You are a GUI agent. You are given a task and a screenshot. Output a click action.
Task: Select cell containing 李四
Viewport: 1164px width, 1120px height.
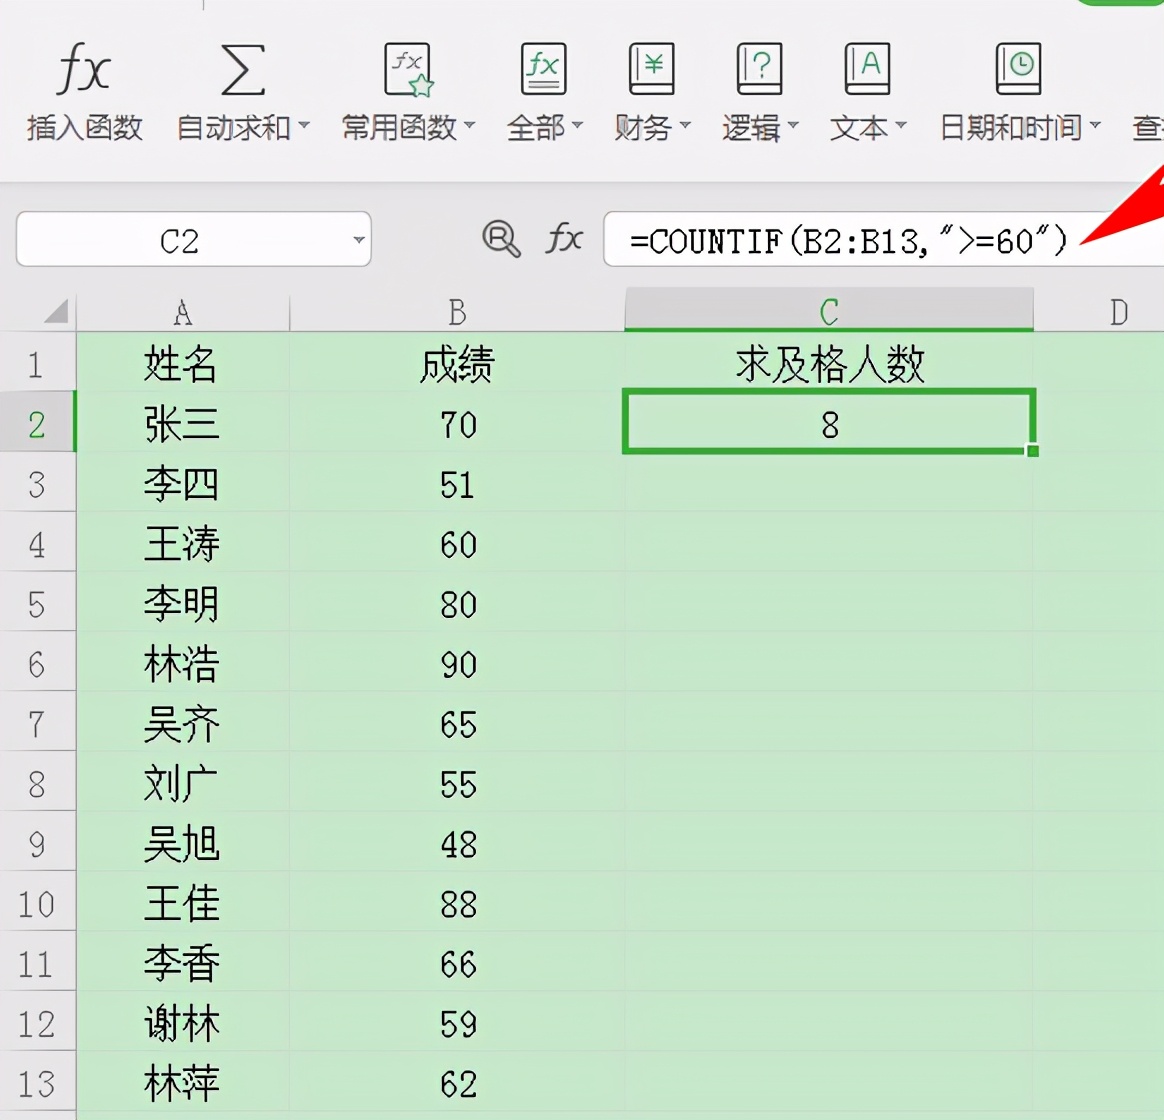183,483
